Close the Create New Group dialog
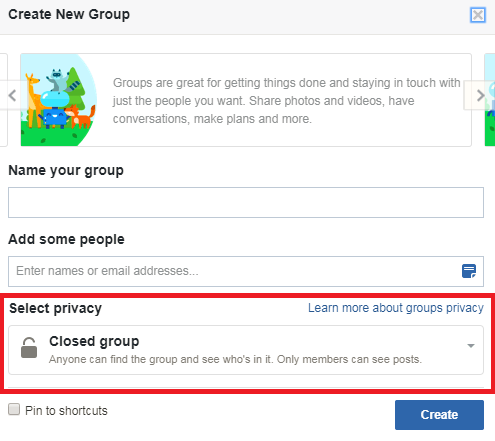This screenshot has height=441, width=495. point(478,15)
